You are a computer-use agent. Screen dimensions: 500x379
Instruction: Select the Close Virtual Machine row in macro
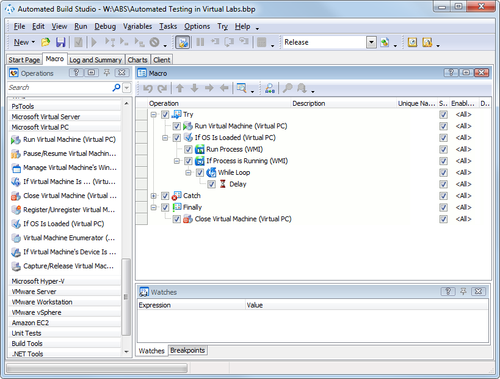click(313, 219)
